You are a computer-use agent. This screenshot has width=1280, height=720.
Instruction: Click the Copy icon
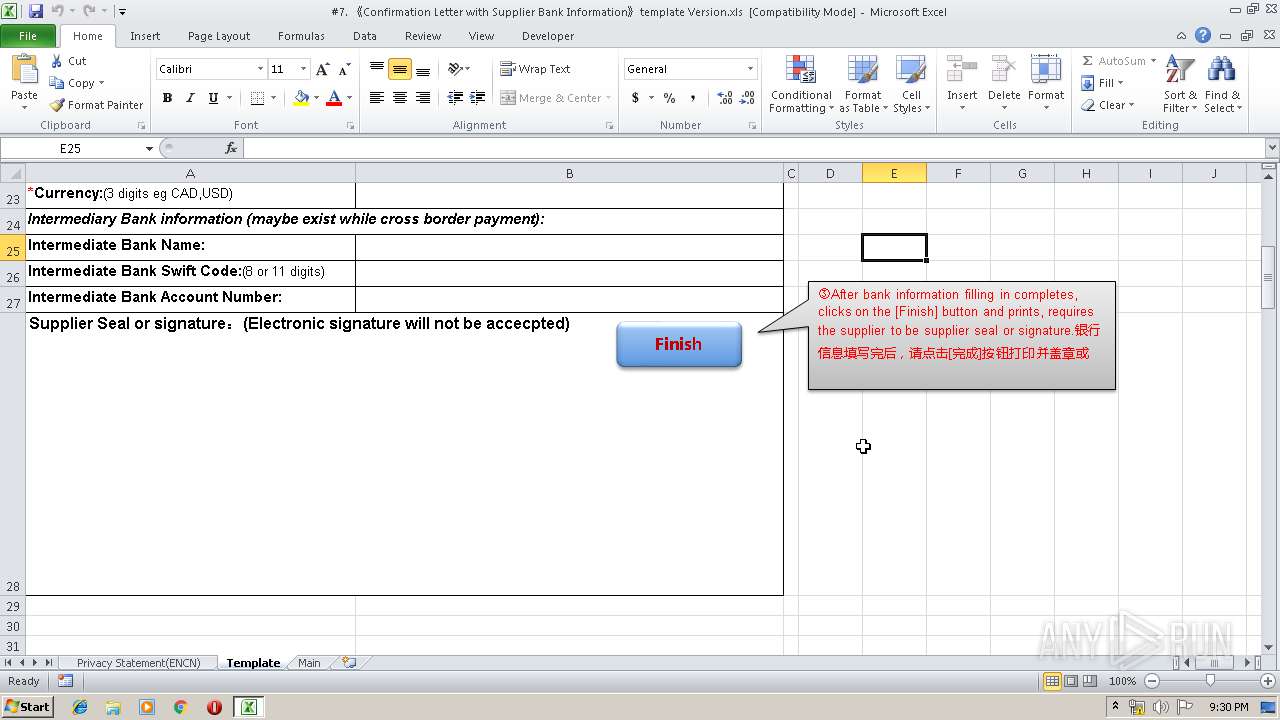coord(57,83)
